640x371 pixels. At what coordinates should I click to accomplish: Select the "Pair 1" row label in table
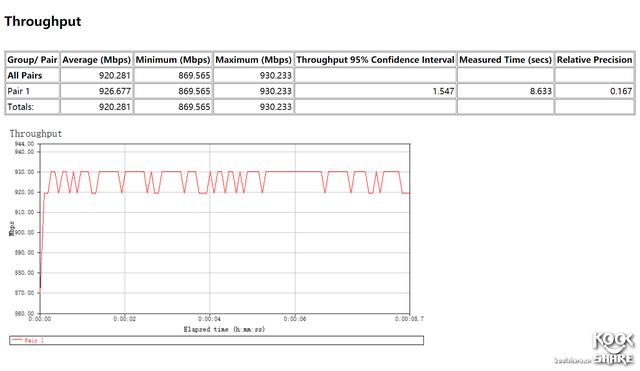[18, 91]
